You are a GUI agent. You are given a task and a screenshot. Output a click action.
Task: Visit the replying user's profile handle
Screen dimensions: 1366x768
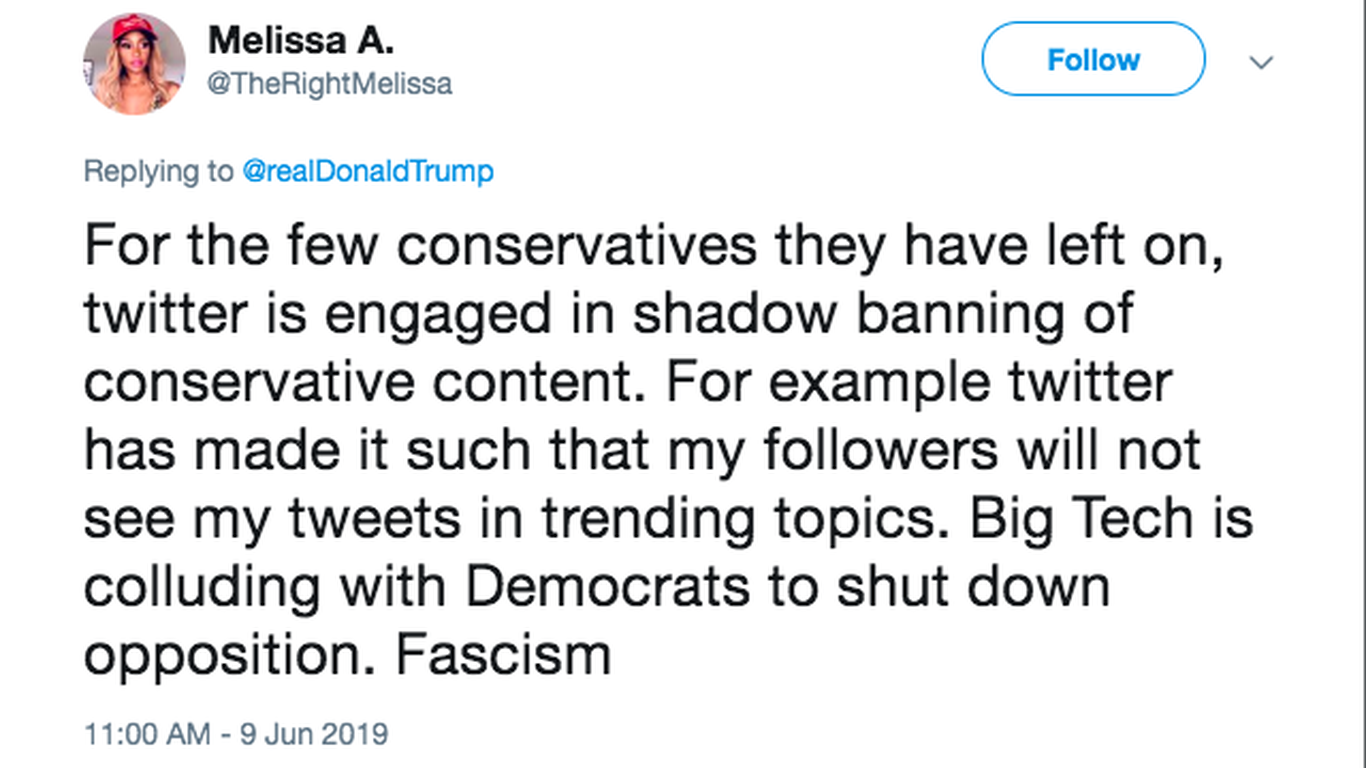[330, 84]
